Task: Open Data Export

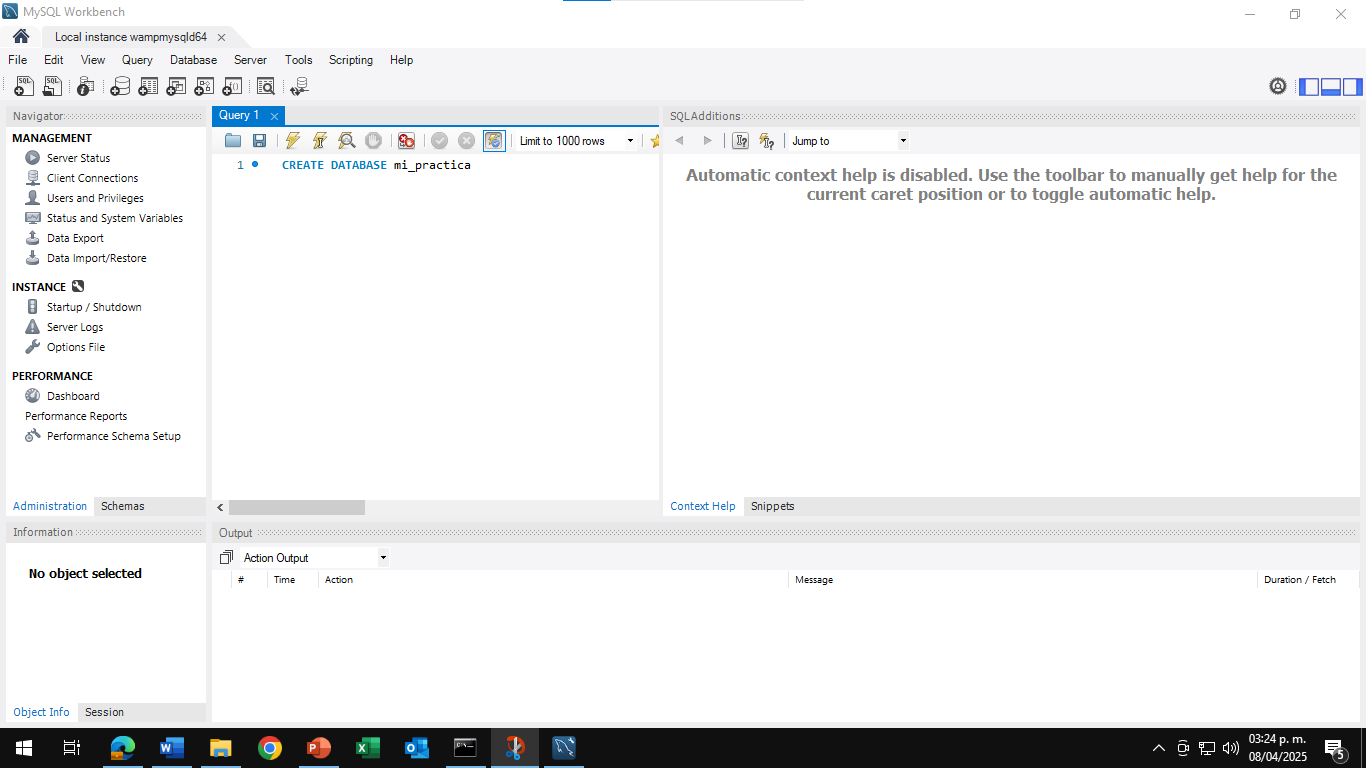Action: (x=75, y=238)
